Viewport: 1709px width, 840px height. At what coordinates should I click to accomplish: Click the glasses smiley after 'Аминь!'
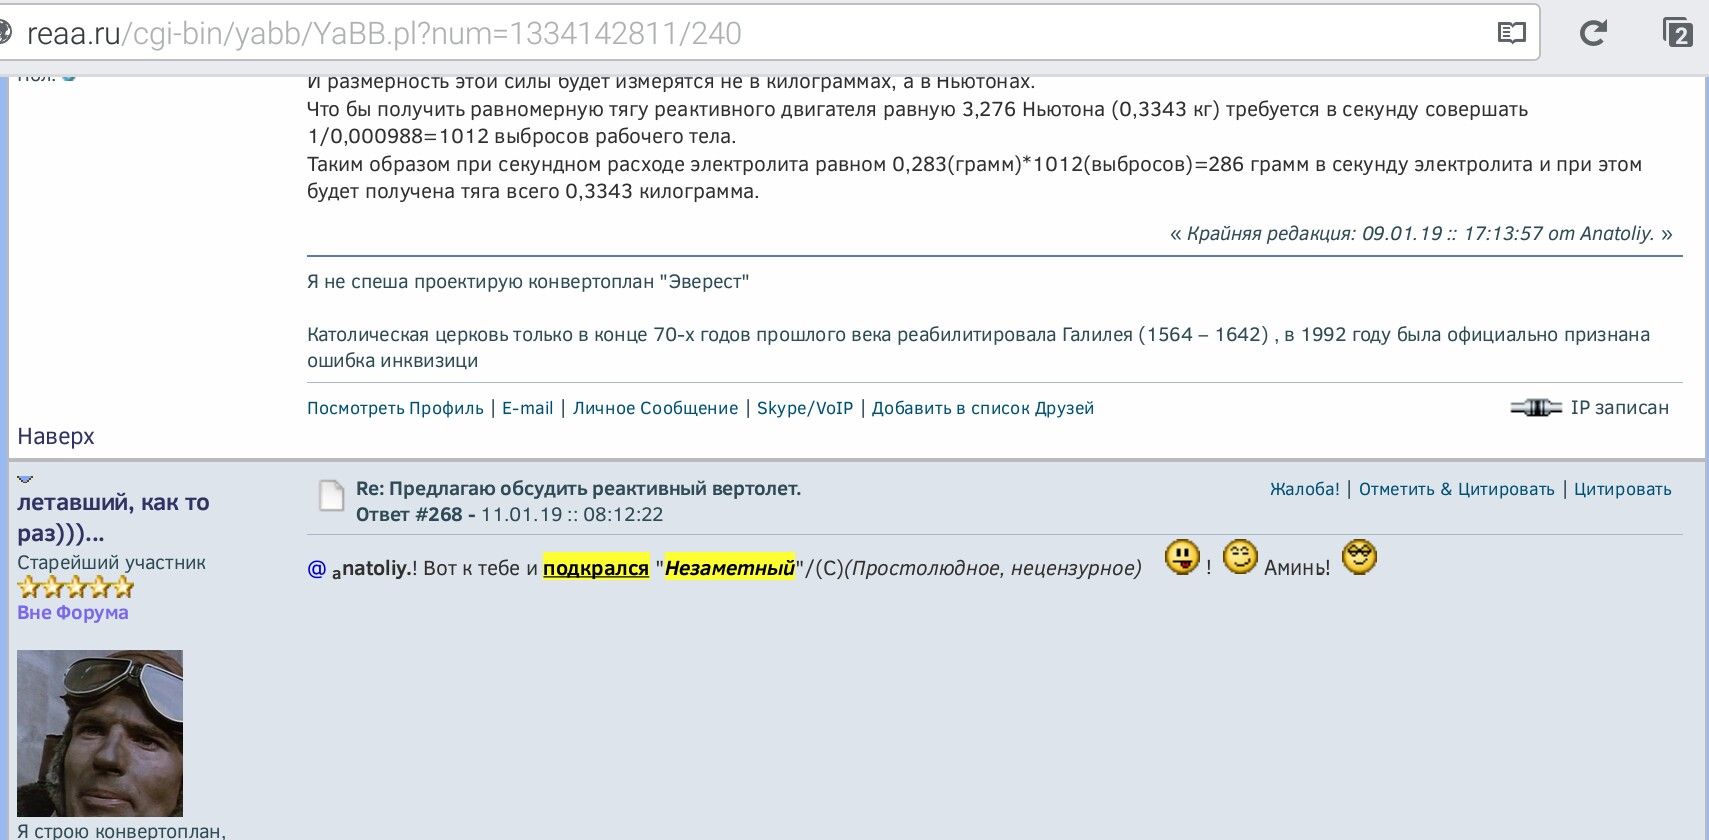(1359, 557)
